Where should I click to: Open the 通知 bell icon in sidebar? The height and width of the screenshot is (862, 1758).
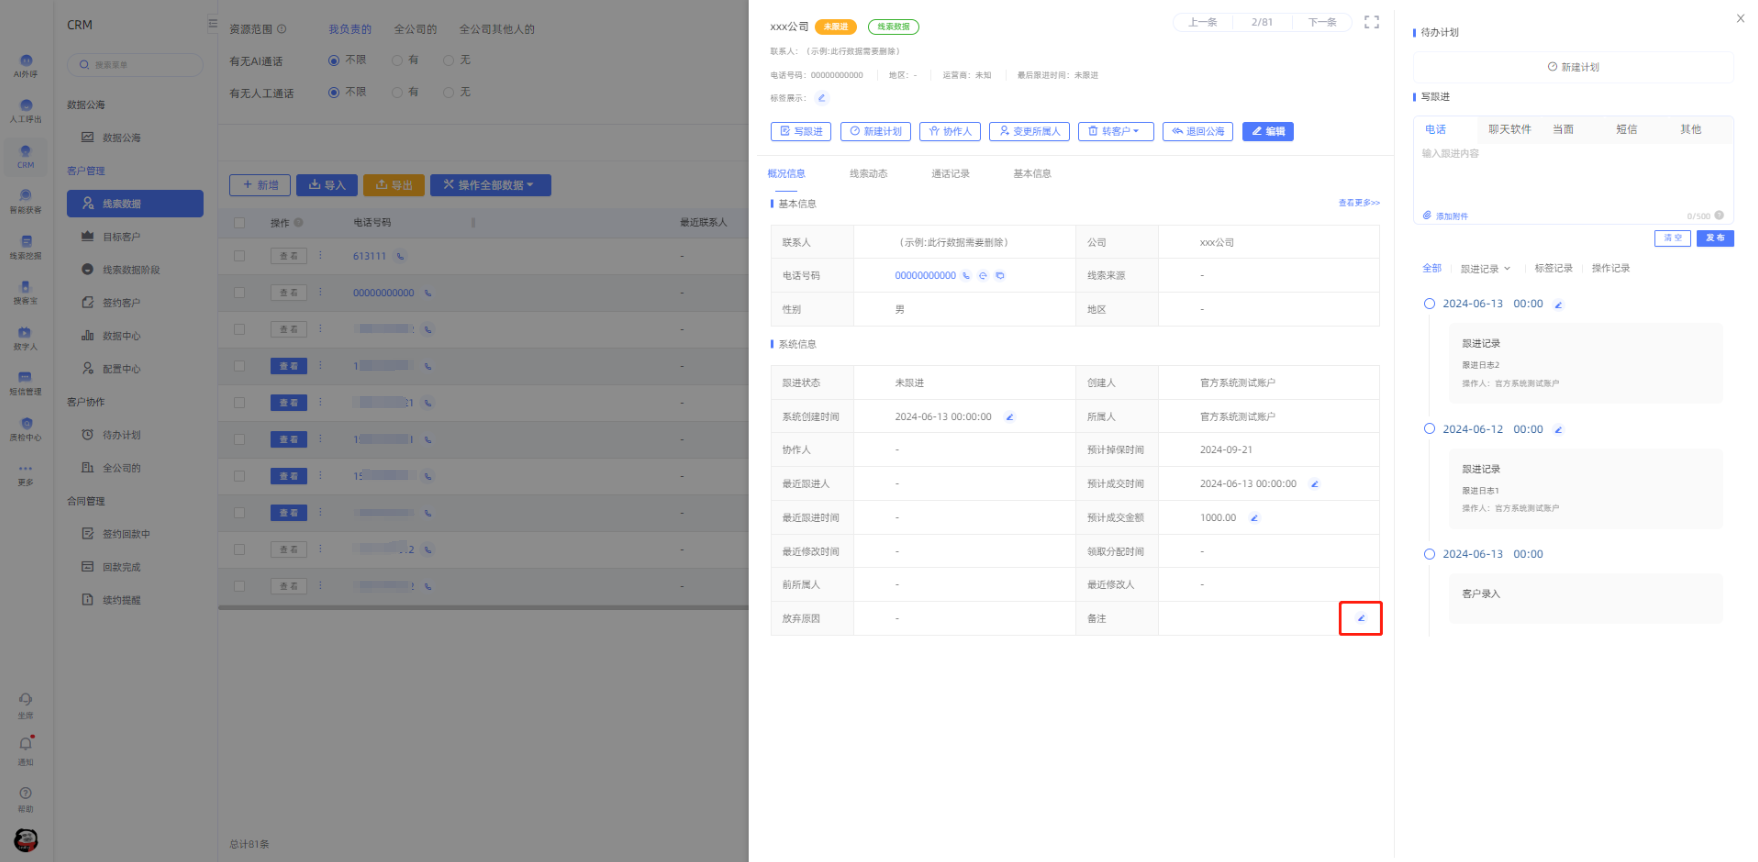(x=26, y=744)
